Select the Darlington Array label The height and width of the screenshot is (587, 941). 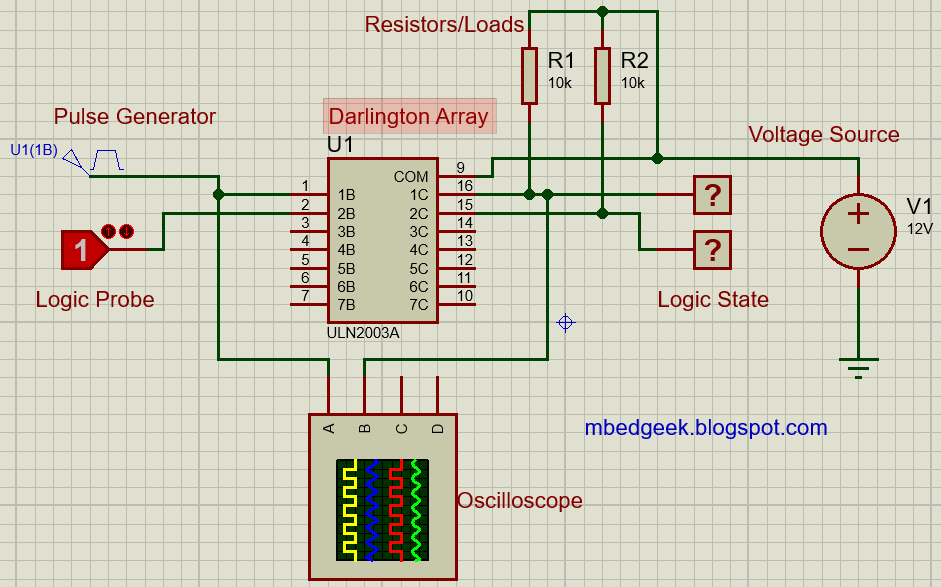point(409,116)
